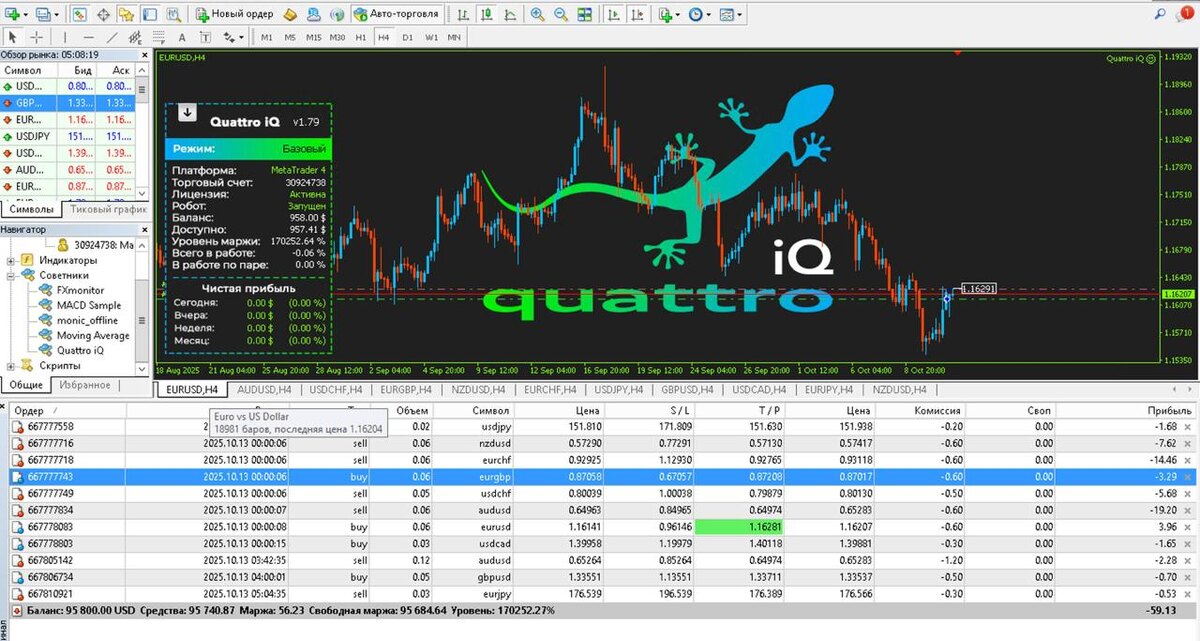Switch chart to line chart style

pos(510,14)
